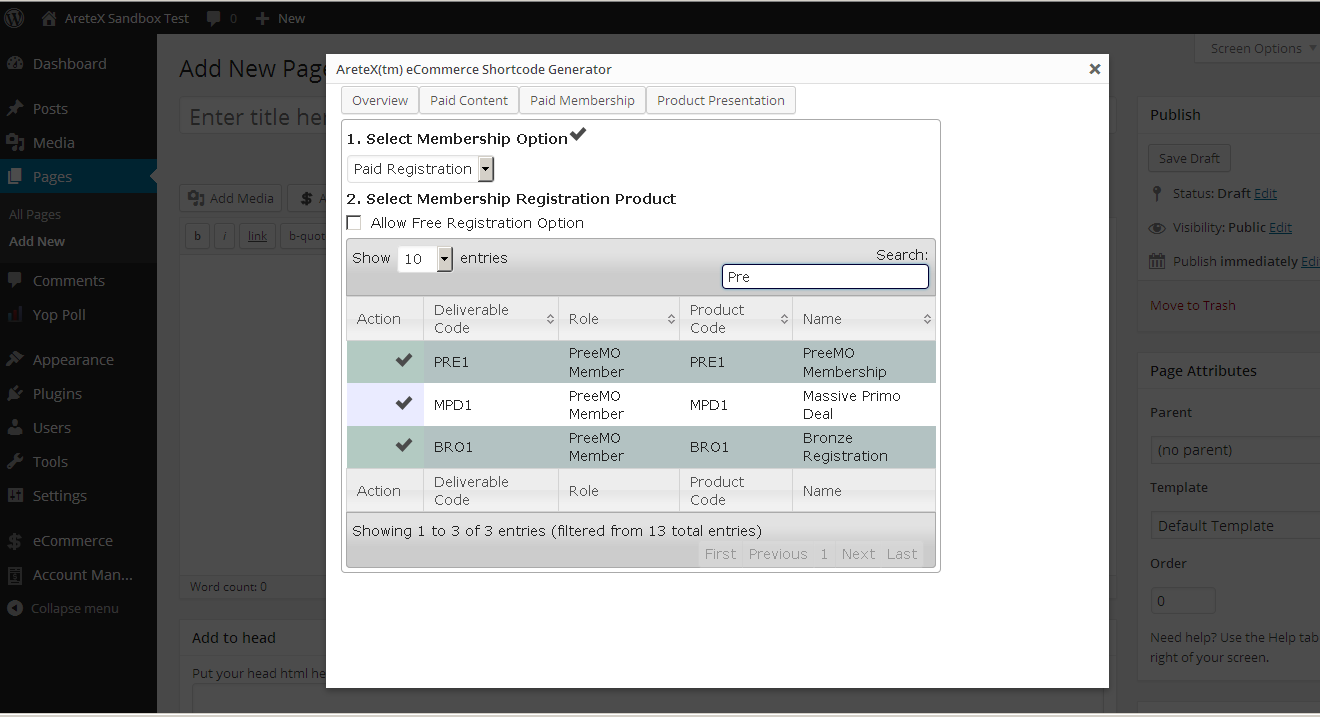
Task: Click the Save Draft button
Action: (1189, 158)
